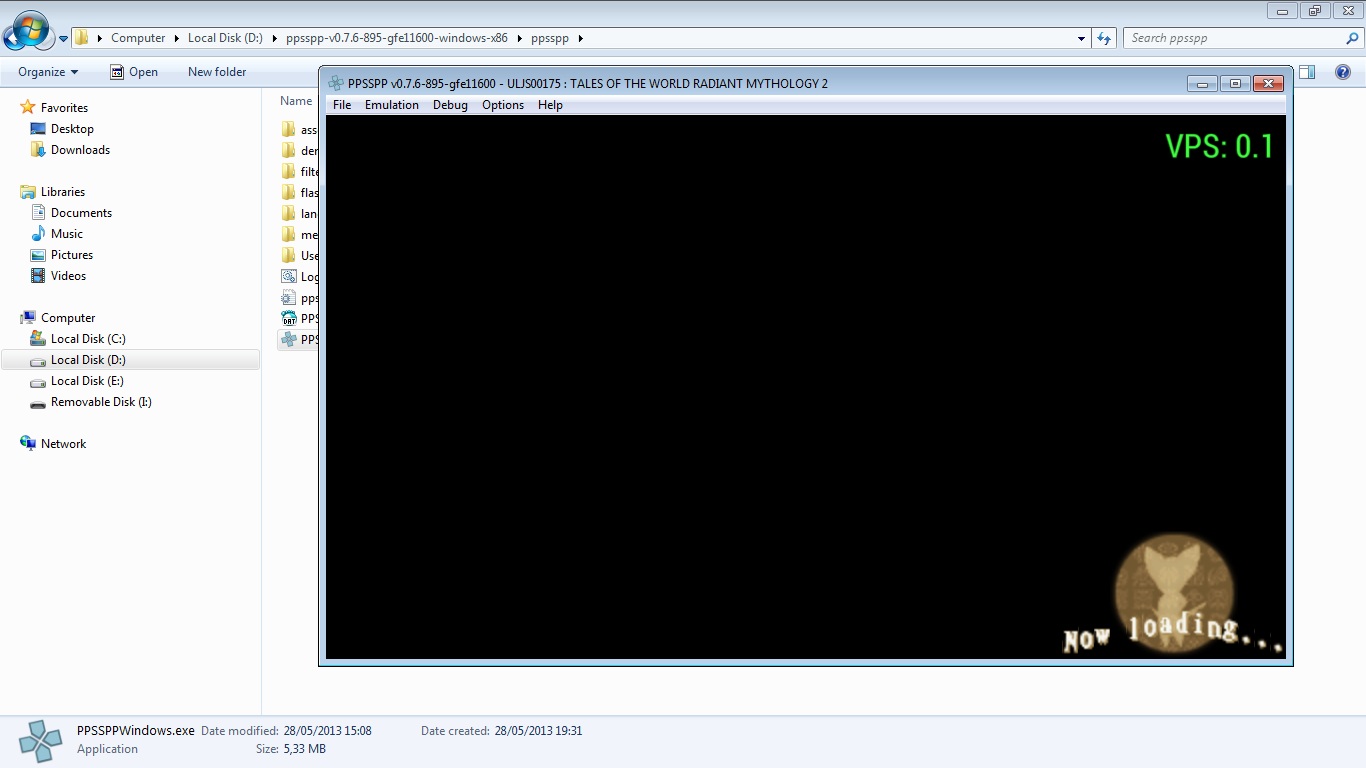Click the New folder button
This screenshot has height=768, width=1366.
217,72
